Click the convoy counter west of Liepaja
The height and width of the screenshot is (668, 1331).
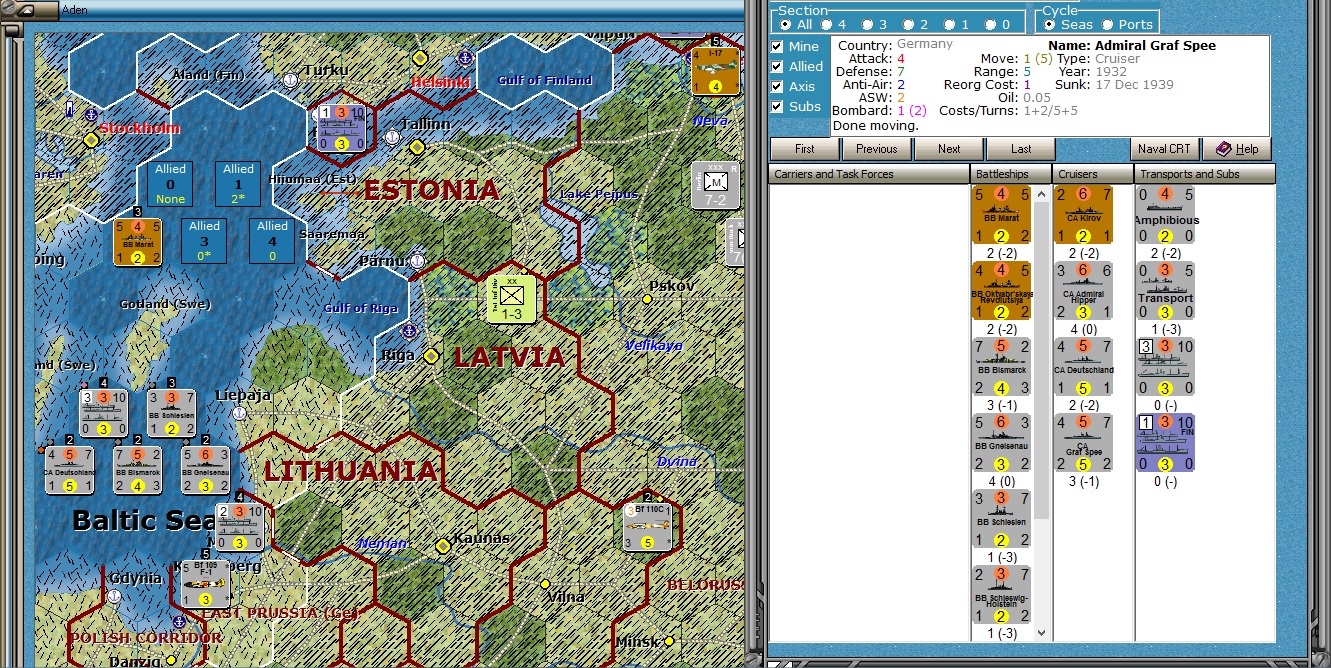coord(103,413)
